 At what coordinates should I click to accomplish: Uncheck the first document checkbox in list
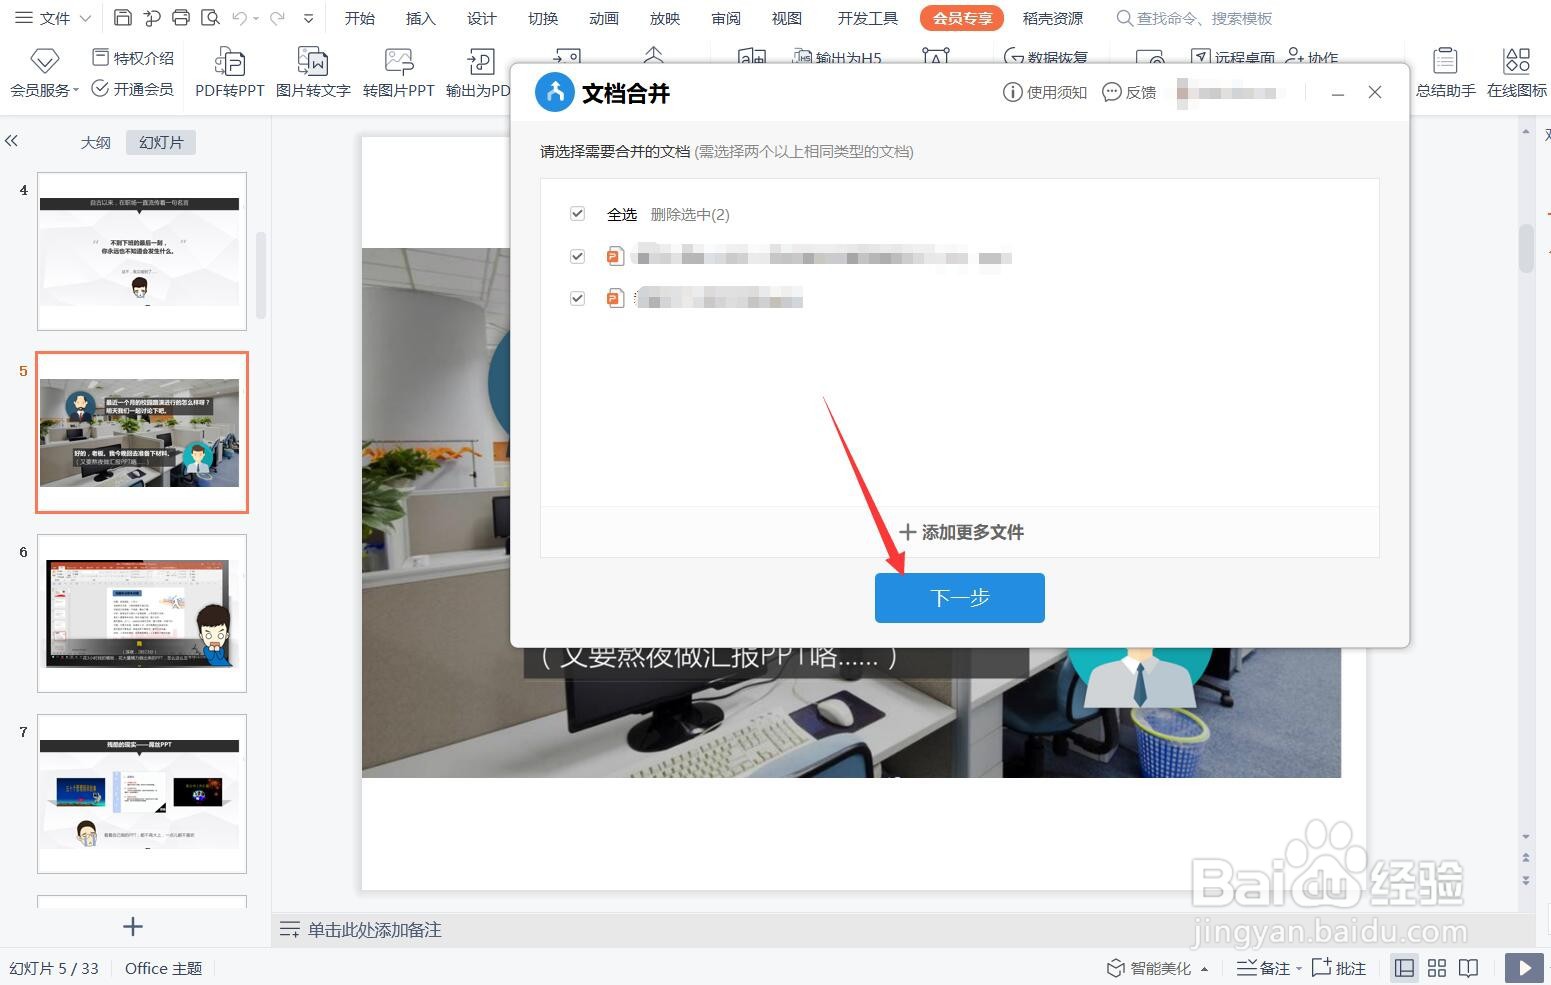(577, 256)
